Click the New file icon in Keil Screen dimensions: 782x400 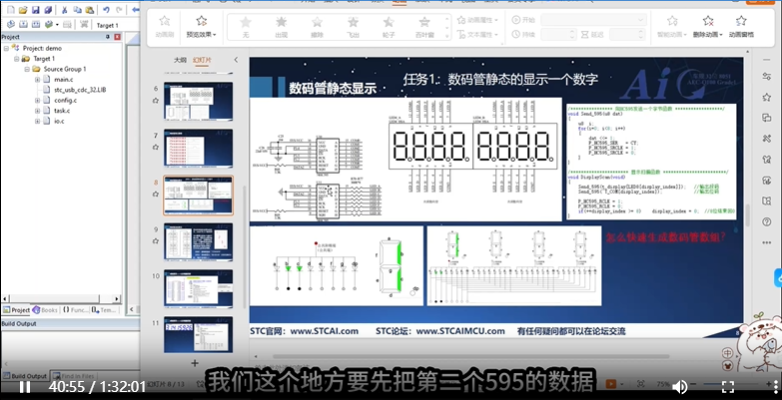point(11,9)
